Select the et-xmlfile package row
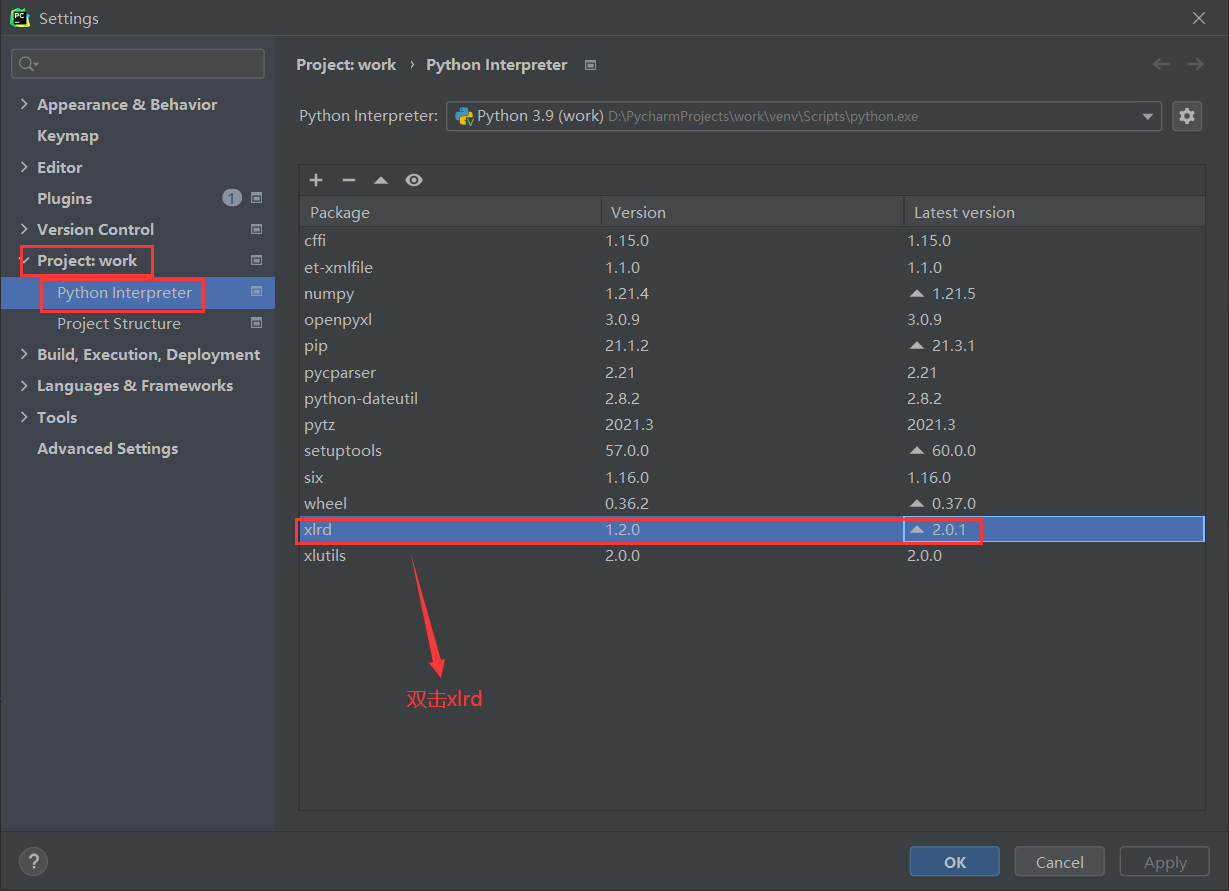The image size is (1229, 891). tap(752, 268)
